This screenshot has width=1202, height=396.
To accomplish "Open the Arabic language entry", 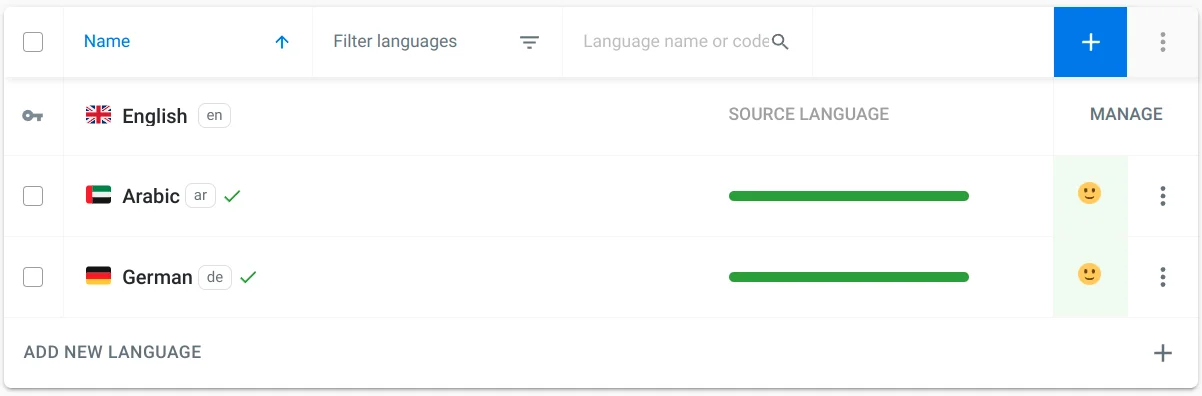I will [x=151, y=196].
